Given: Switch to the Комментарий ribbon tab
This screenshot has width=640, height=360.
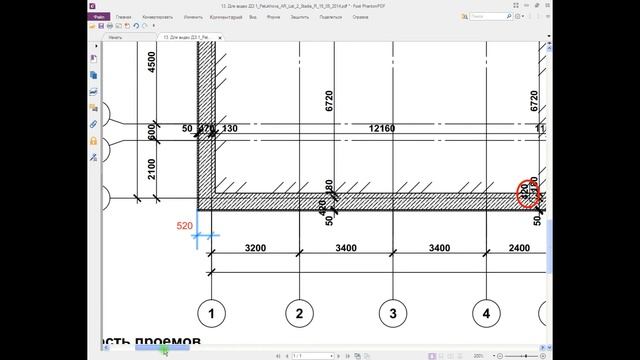Looking at the screenshot, I should (226, 17).
